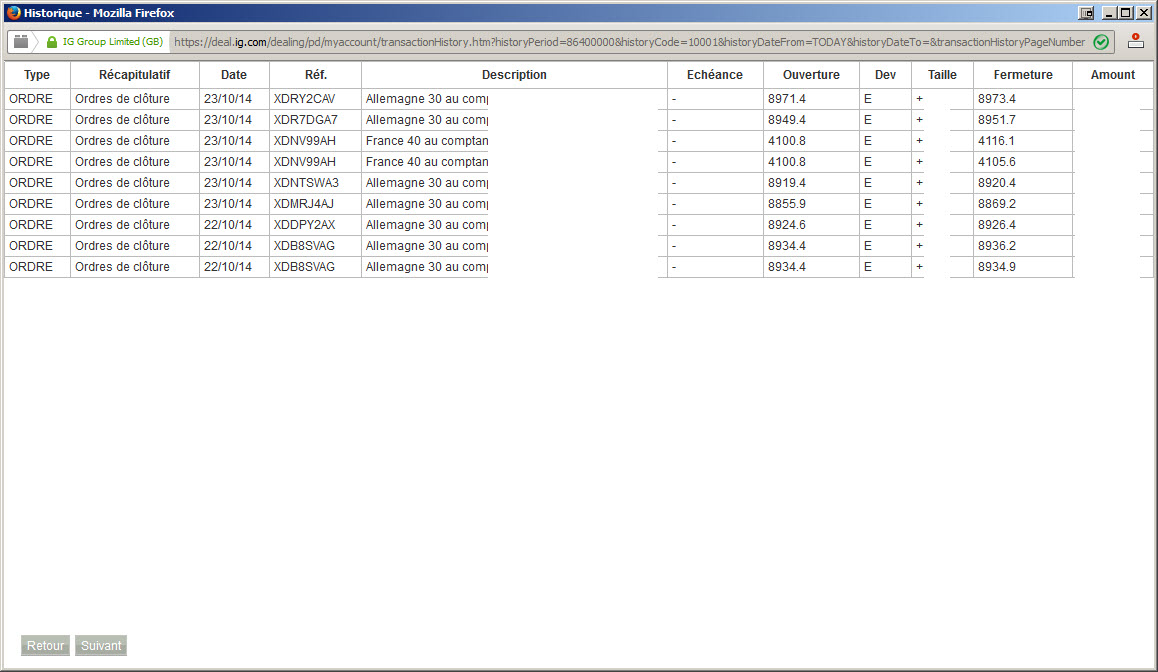
Task: Click closing price 8951.7
Action: tap(997, 120)
